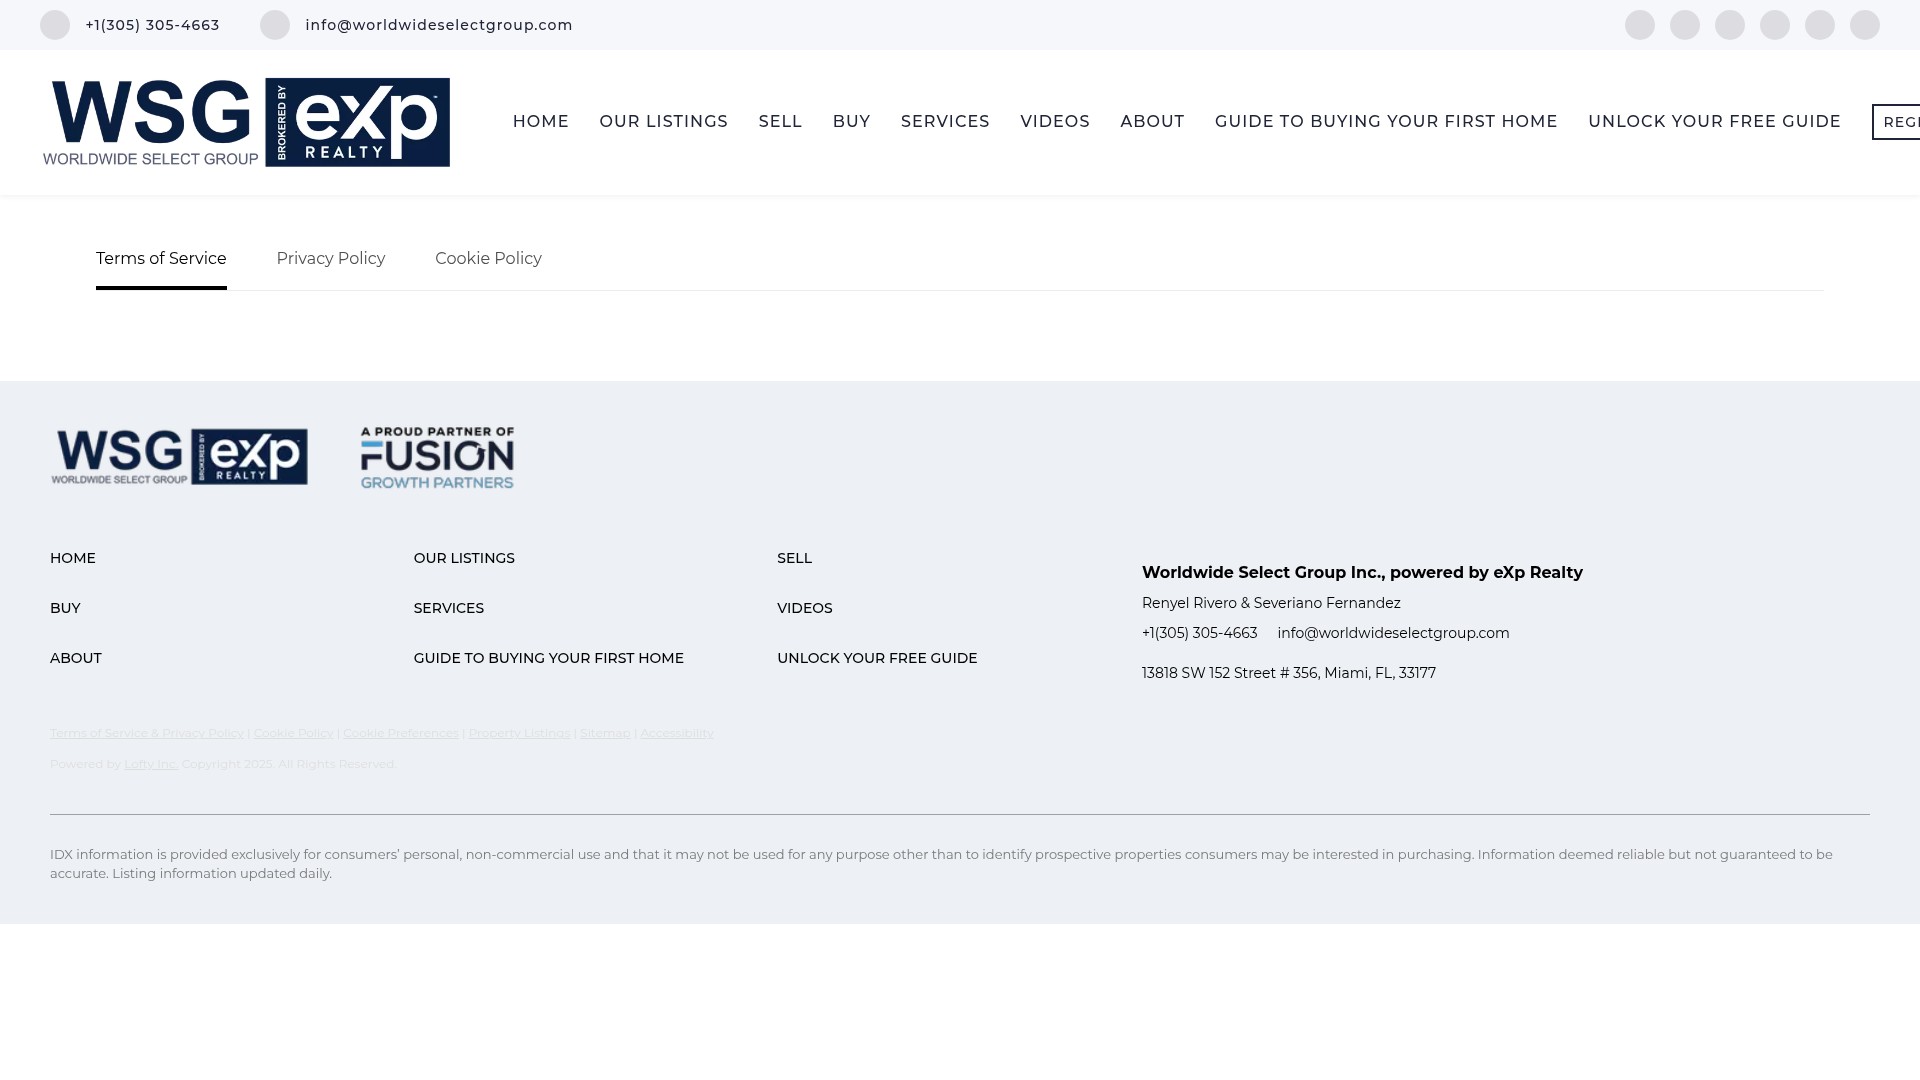The height and width of the screenshot is (1080, 1920).
Task: Click the Renyel Rivero & Severiano Fernandez text
Action: 1271,603
